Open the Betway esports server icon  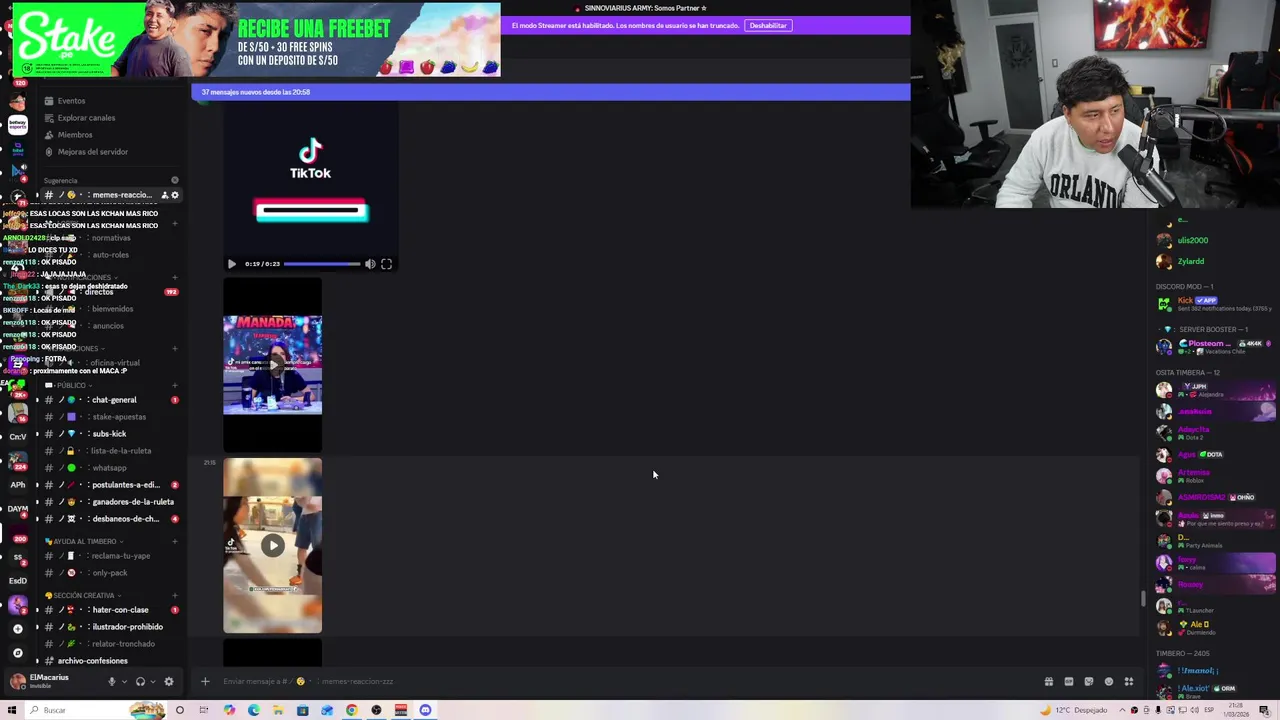[x=17, y=125]
